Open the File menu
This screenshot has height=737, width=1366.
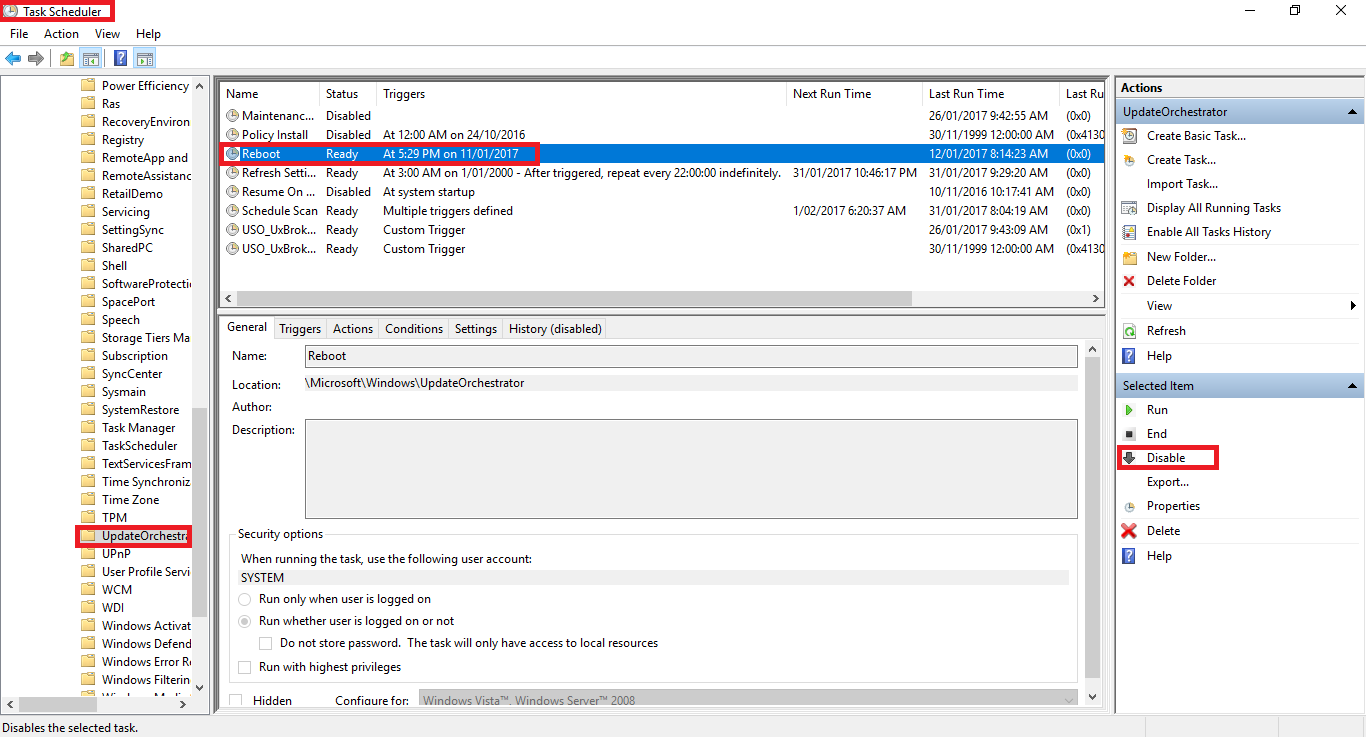tap(19, 34)
